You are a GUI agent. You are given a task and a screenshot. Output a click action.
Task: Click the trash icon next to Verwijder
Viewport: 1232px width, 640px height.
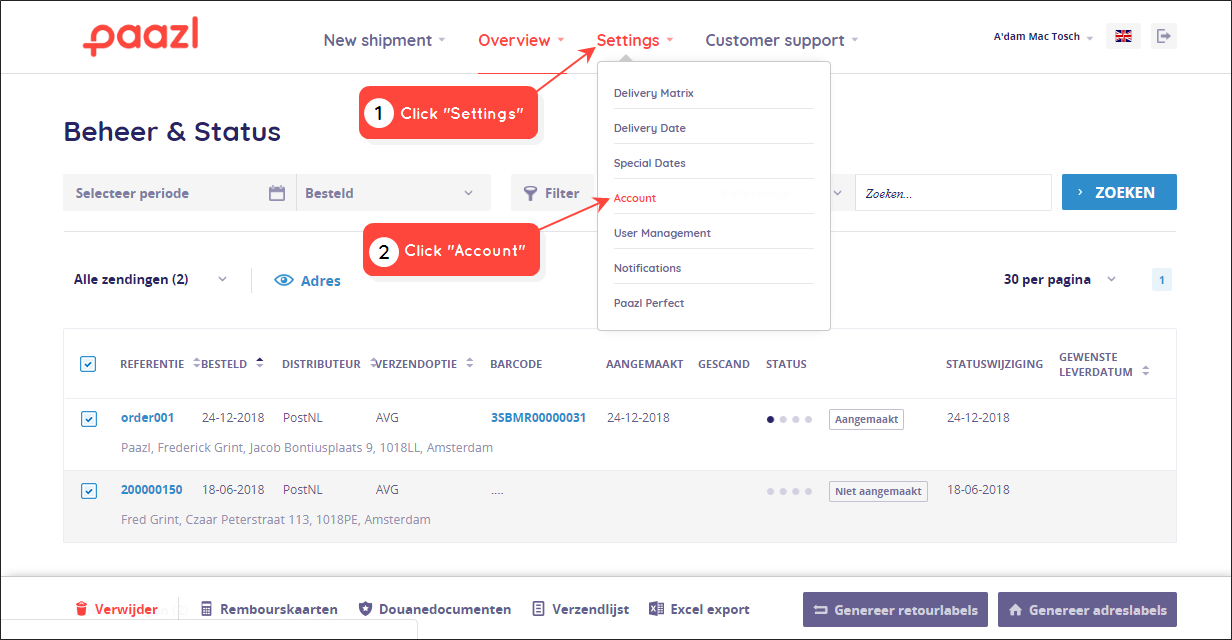click(x=82, y=609)
